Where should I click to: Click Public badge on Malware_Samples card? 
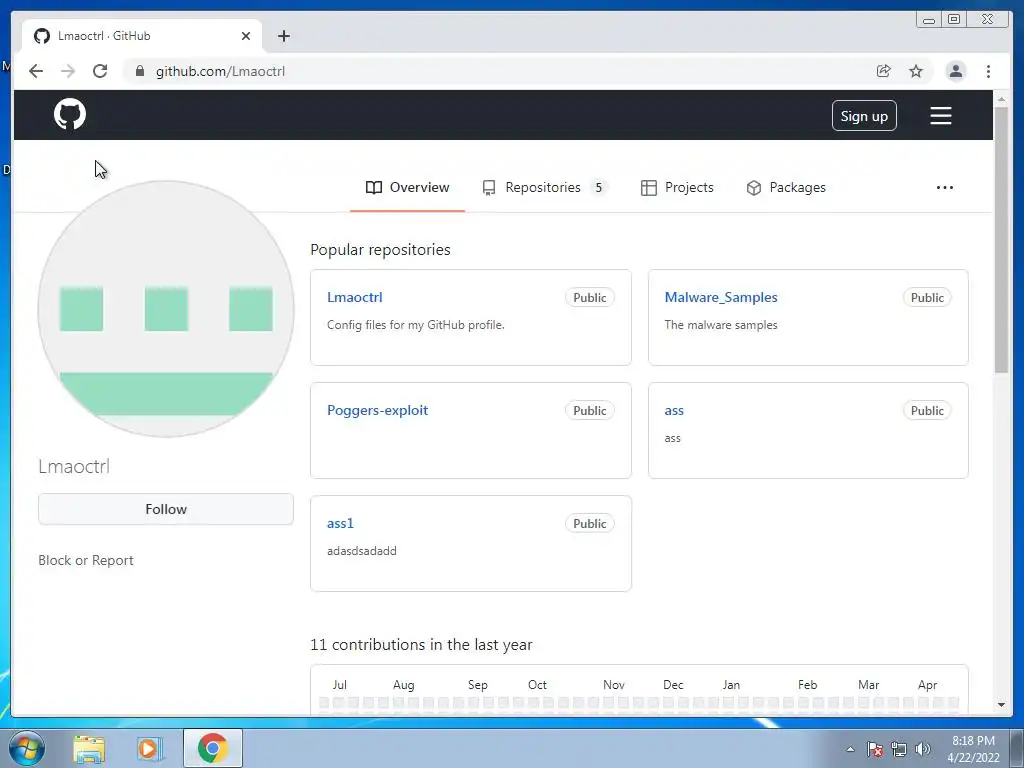point(927,297)
